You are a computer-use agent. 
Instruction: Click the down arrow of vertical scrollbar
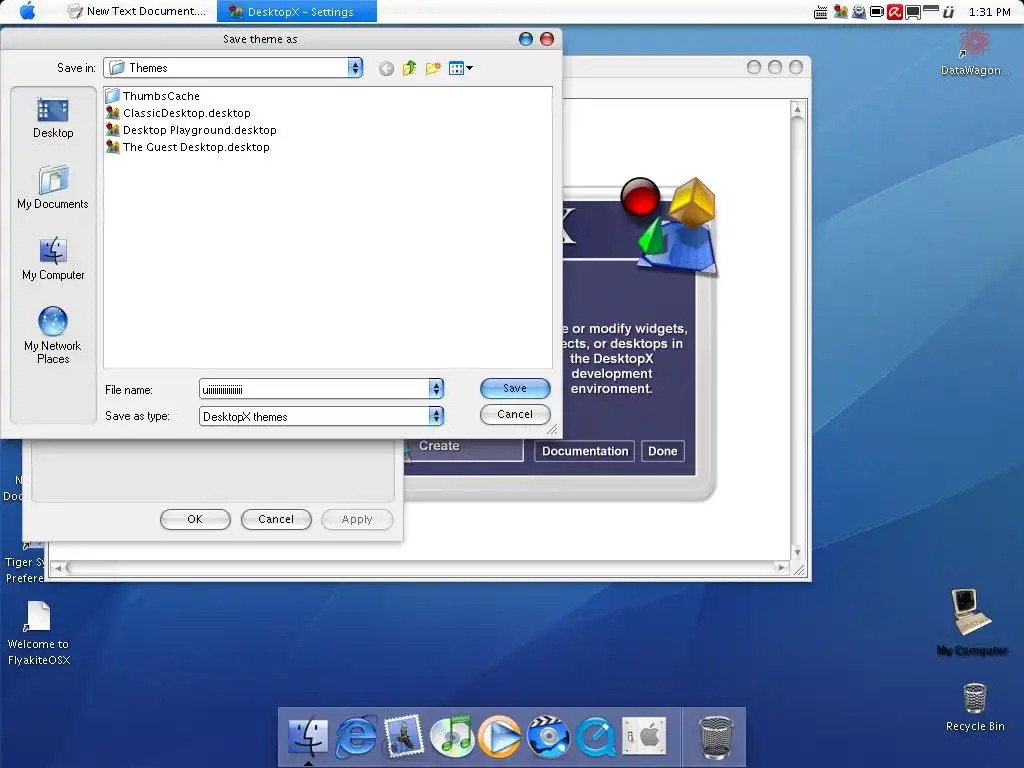click(x=797, y=552)
